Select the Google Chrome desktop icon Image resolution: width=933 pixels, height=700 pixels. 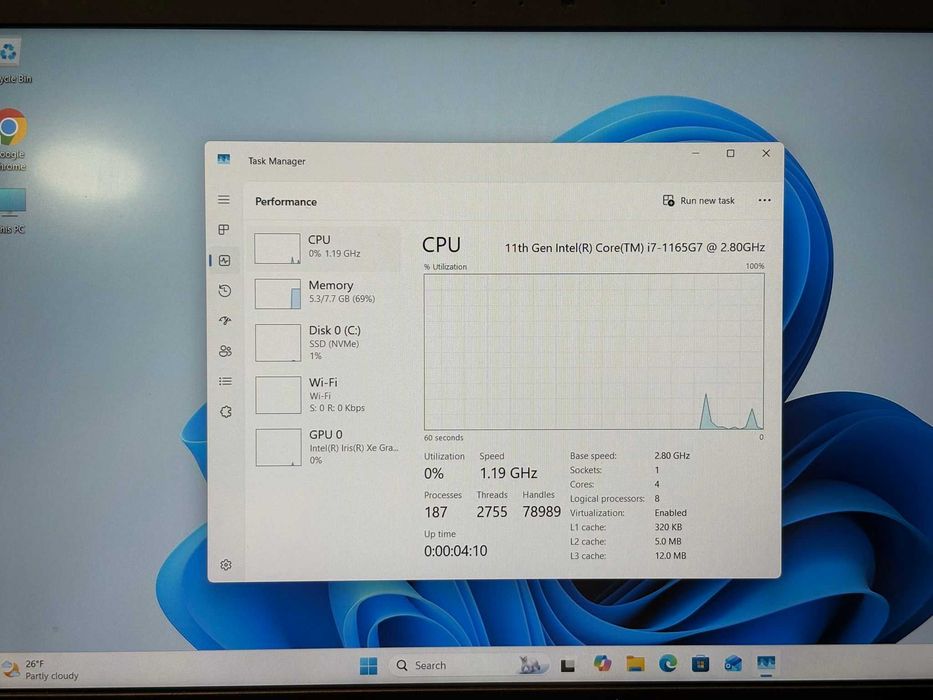[12, 140]
